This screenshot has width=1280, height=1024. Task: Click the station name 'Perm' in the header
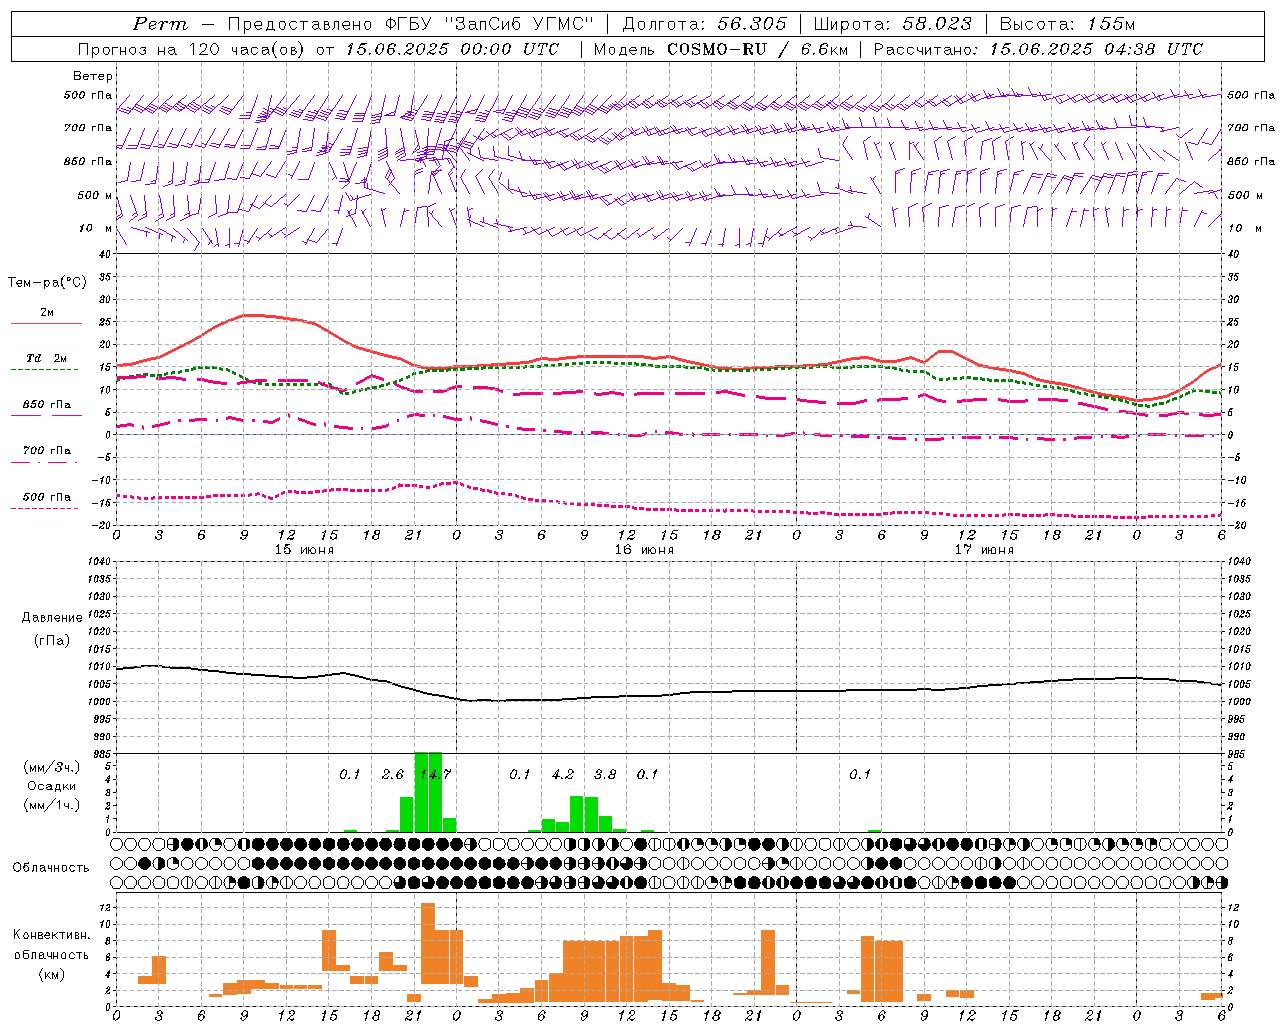(159, 24)
